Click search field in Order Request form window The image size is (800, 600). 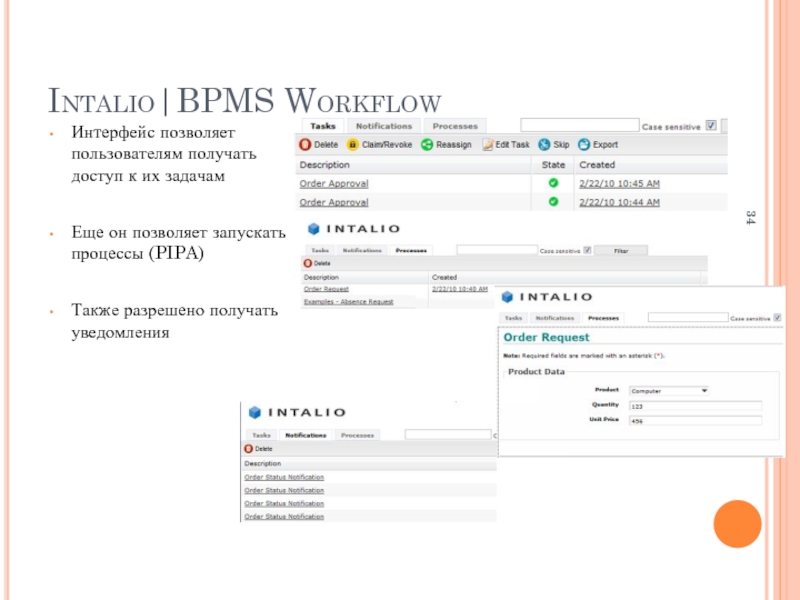[x=688, y=317]
